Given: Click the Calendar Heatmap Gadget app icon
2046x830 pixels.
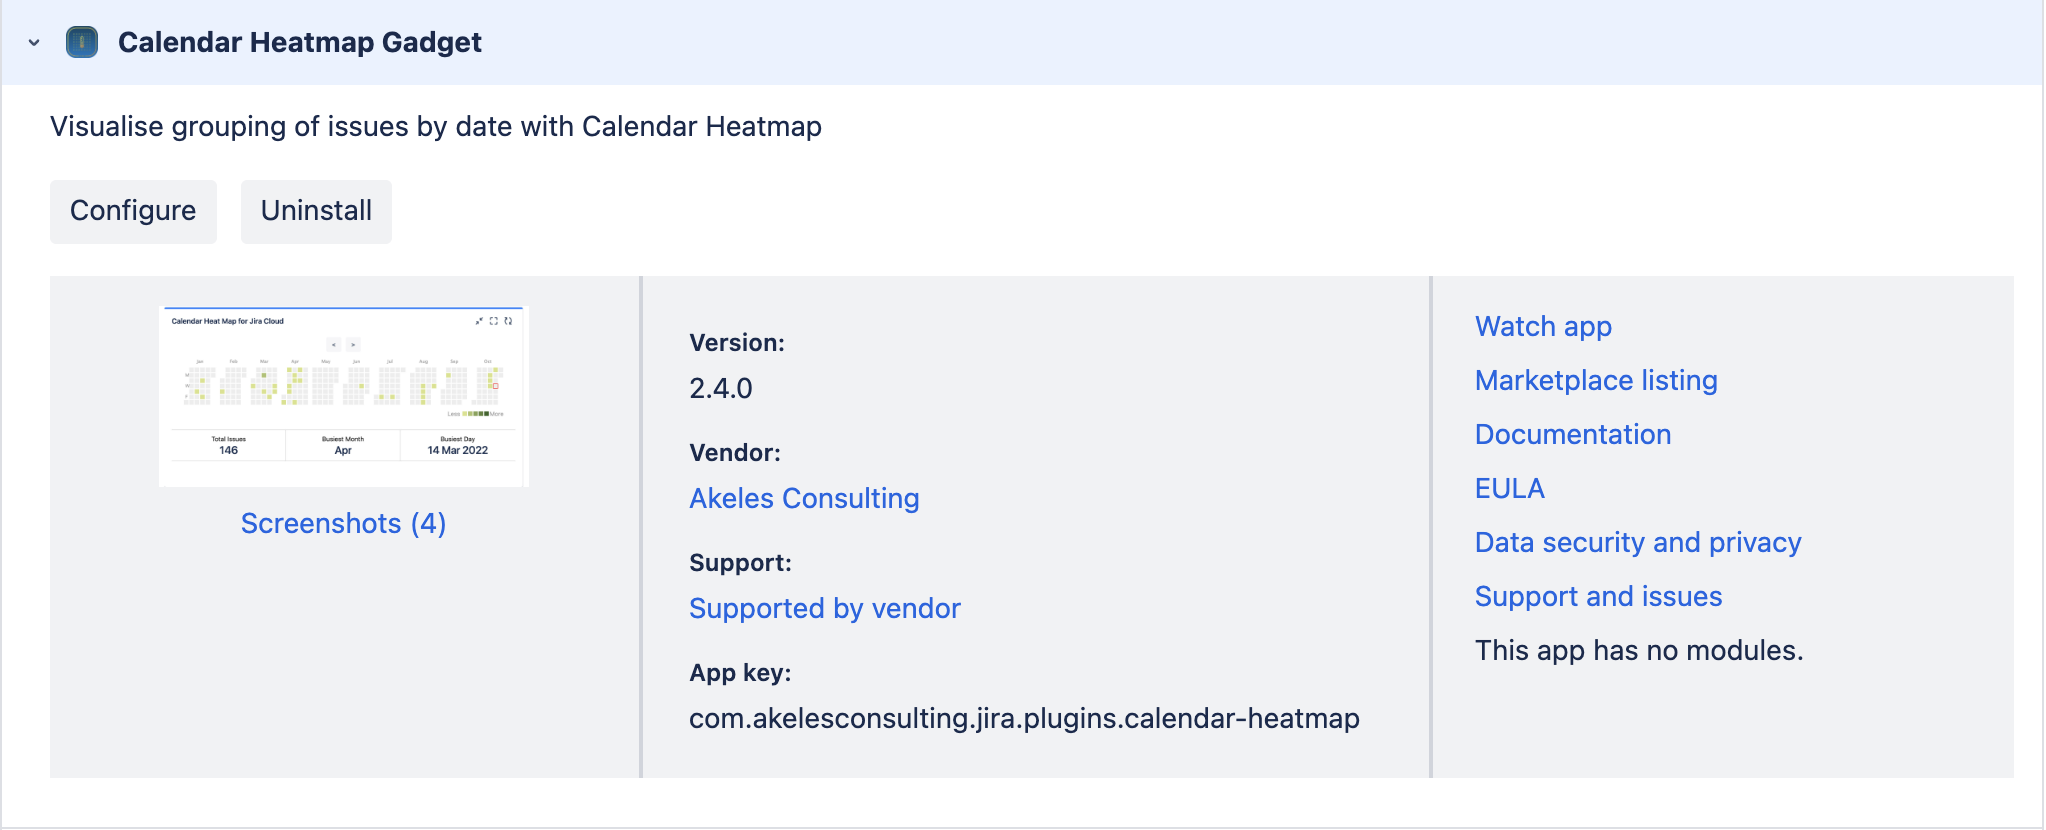Looking at the screenshot, I should pos(82,42).
